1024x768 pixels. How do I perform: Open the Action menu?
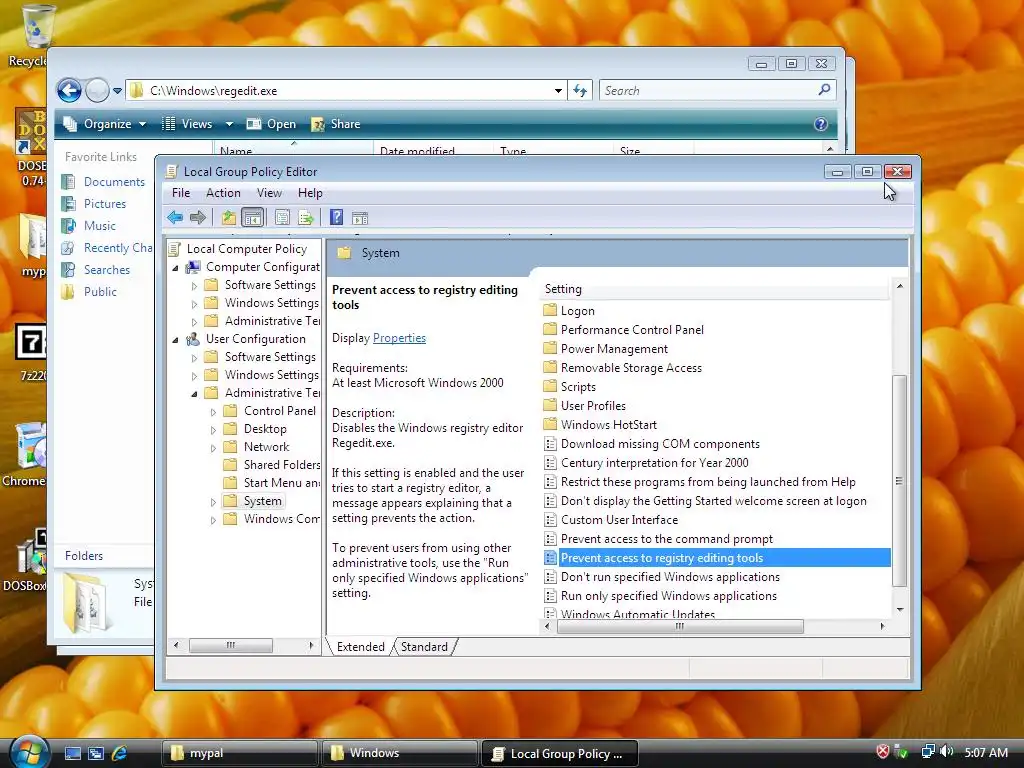click(x=223, y=193)
